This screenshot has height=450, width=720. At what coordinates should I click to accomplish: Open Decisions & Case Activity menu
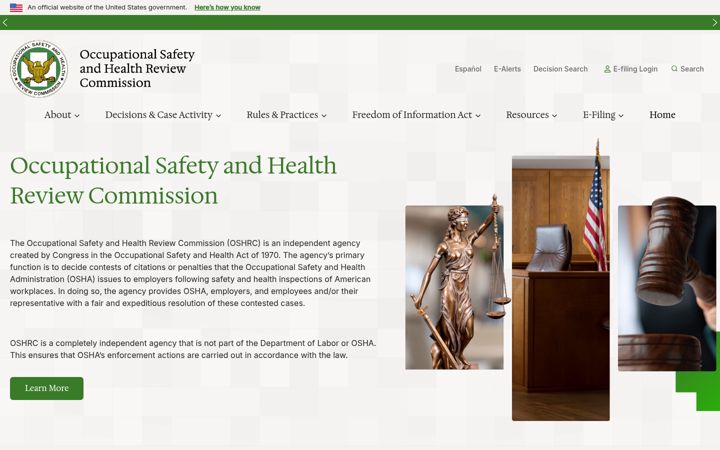(x=159, y=115)
